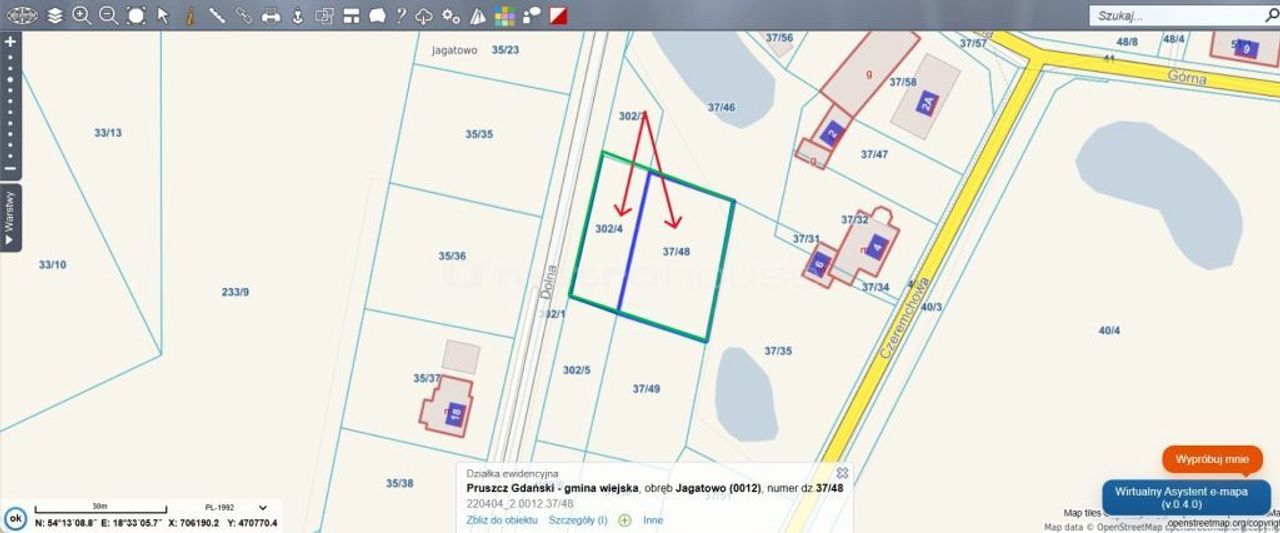Open the Szczegóły (I) link
1280x533 pixels.
pyautogui.click(x=578, y=520)
